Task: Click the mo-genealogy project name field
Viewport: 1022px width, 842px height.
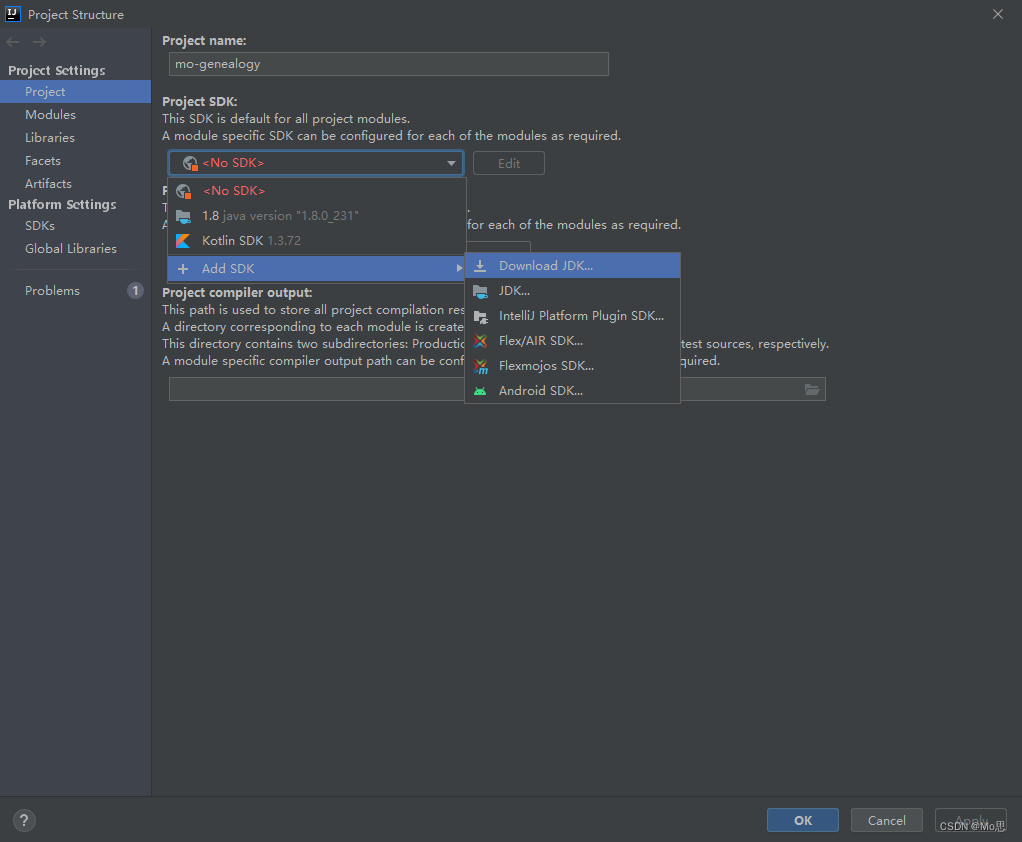Action: [x=388, y=64]
